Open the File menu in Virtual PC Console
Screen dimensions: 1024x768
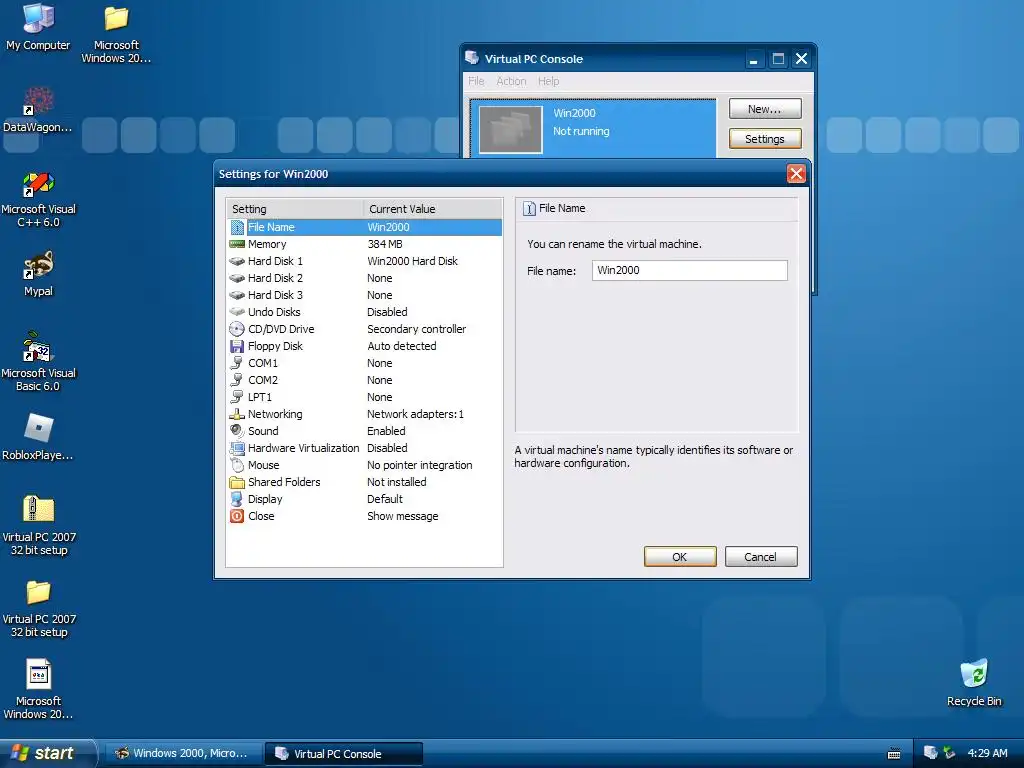pyautogui.click(x=476, y=81)
